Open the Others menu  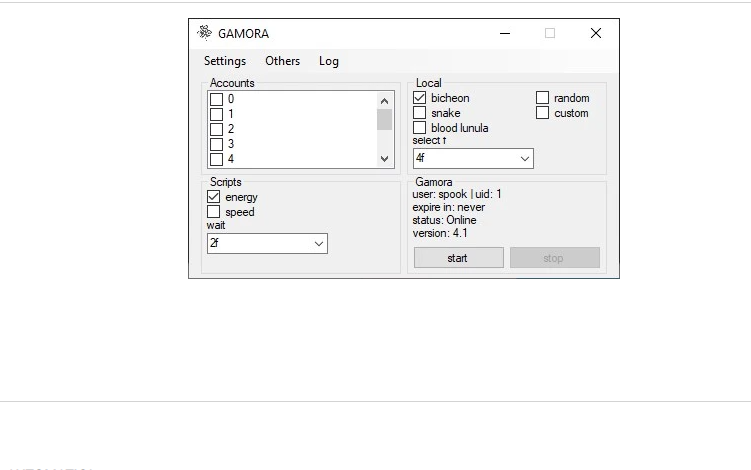(282, 61)
